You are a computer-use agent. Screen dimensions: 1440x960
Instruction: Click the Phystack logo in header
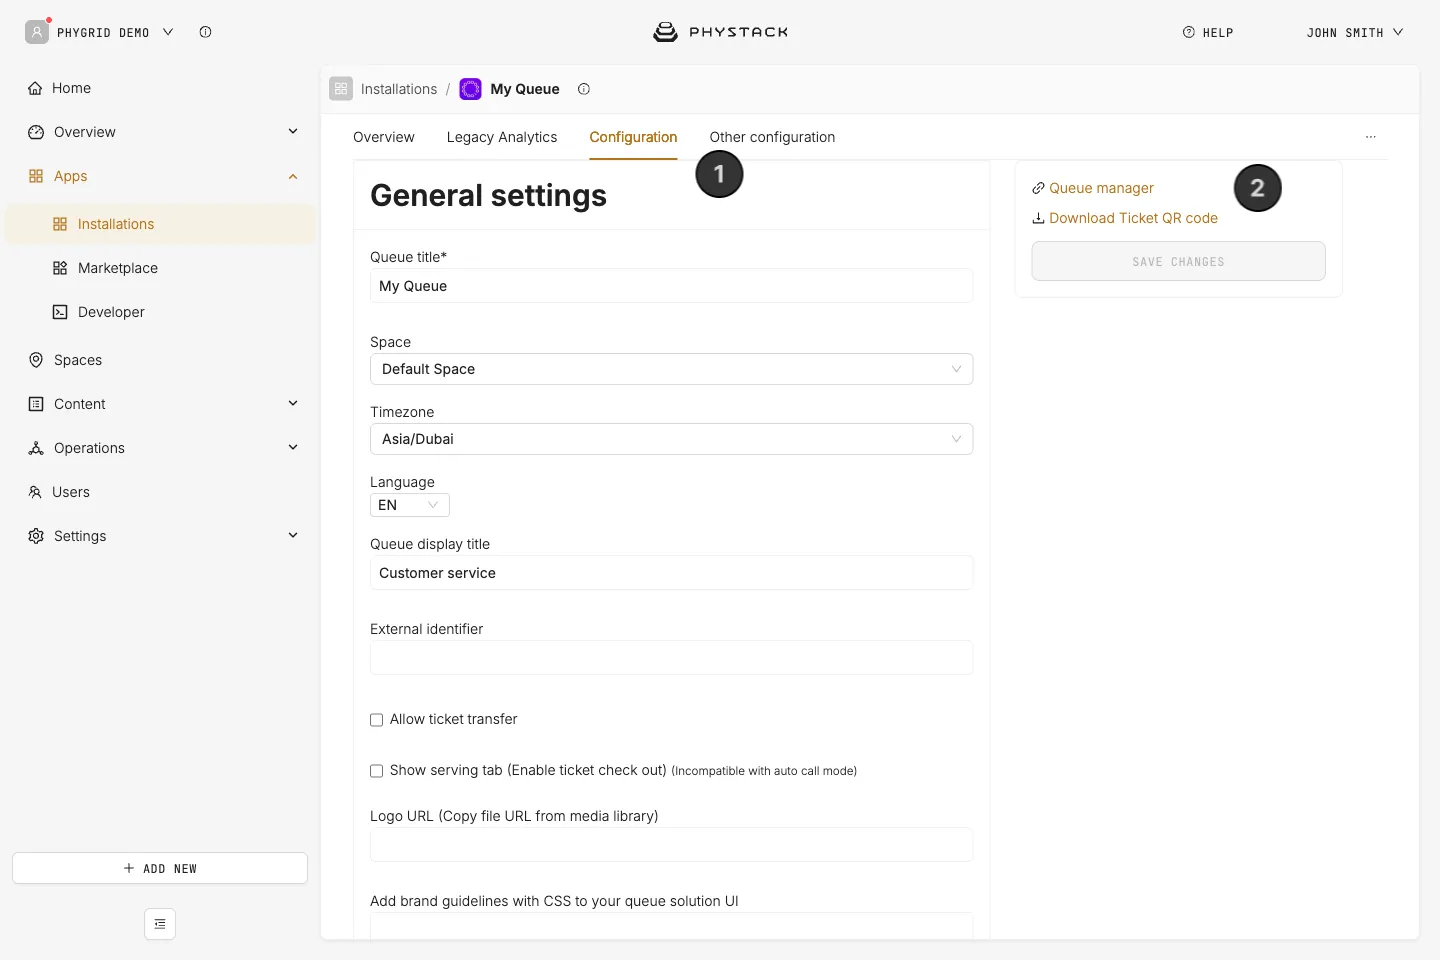[x=720, y=32]
